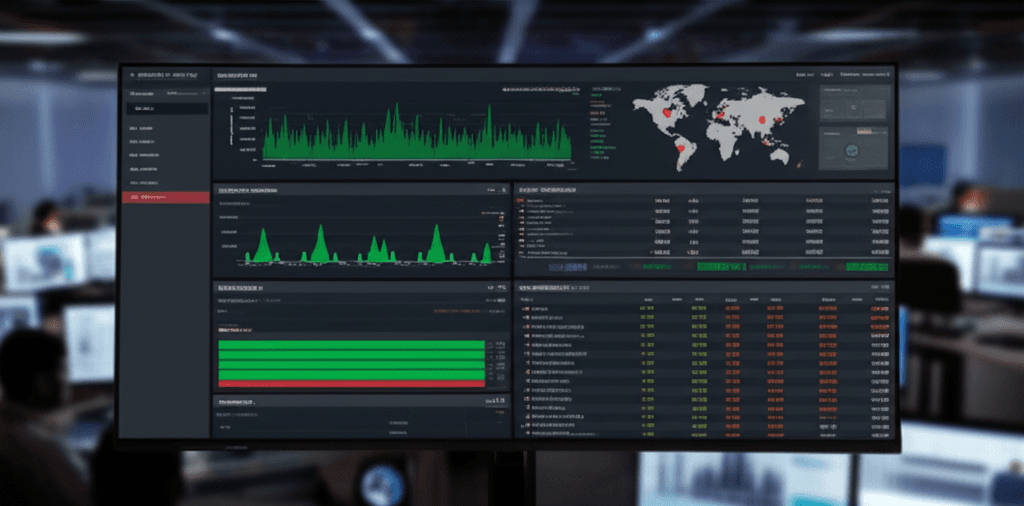Click the red bar beneath the green horizontal bars
This screenshot has width=1024, height=506.
point(351,385)
